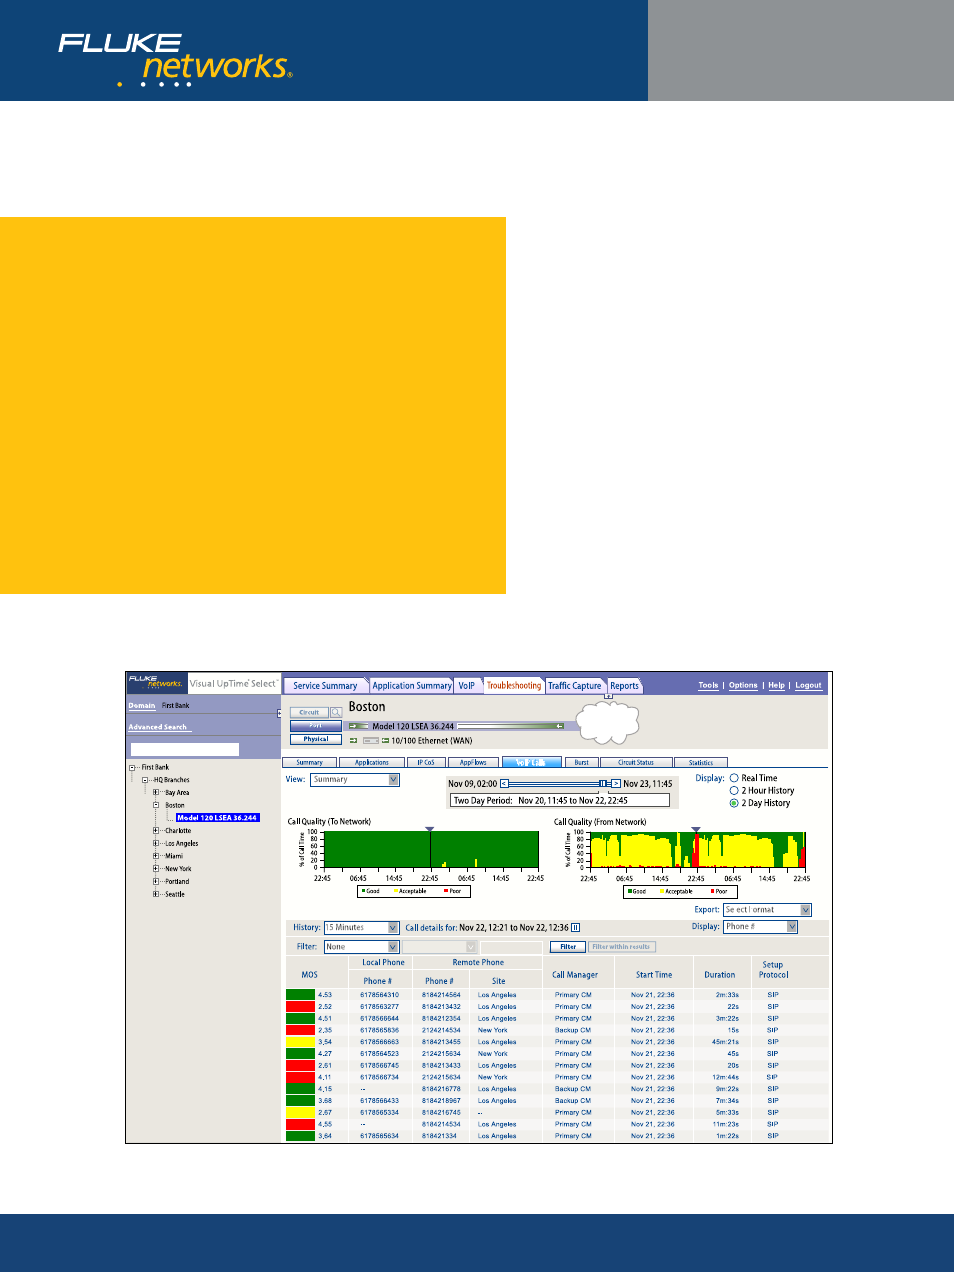Click the Fluke Networks logo in application header

(x=155, y=682)
